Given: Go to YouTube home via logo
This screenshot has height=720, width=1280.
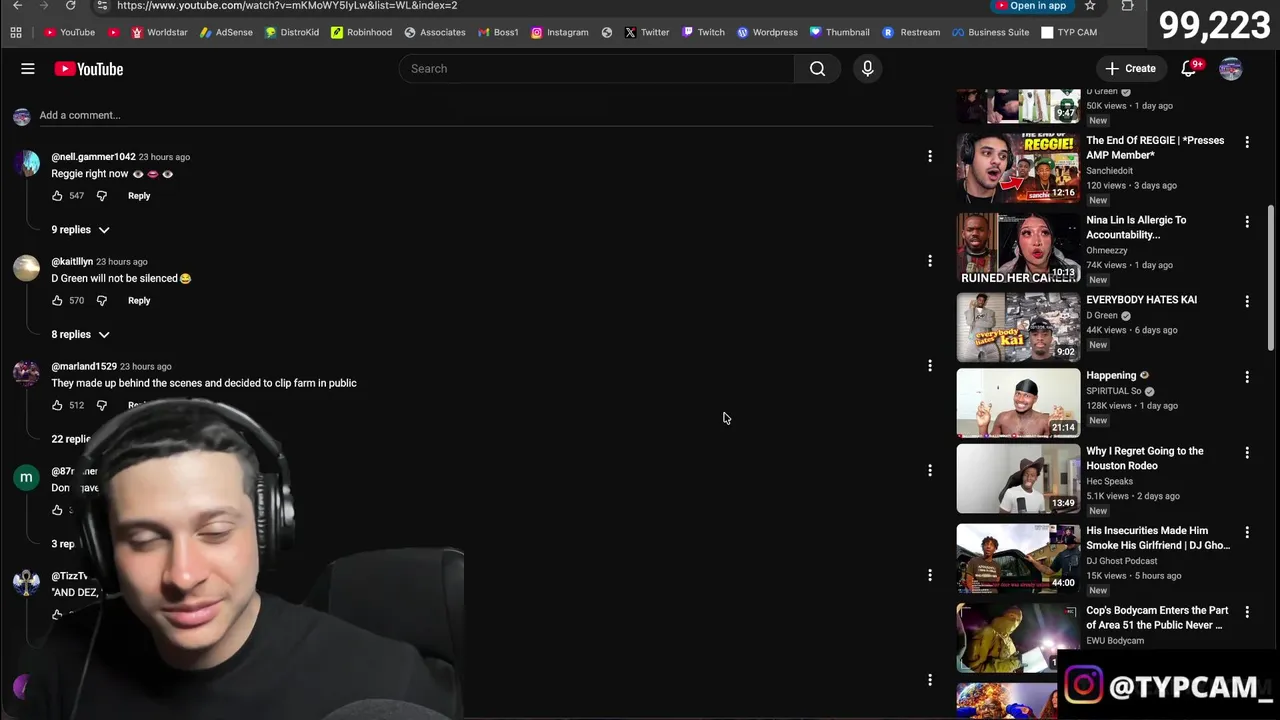Looking at the screenshot, I should point(89,69).
